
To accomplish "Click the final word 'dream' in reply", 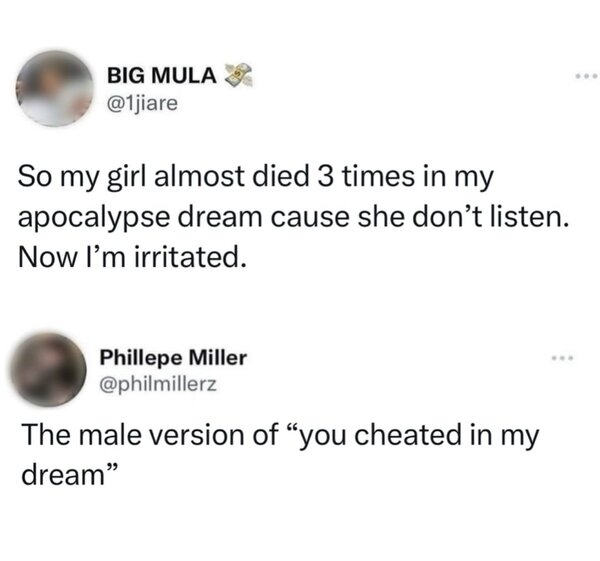I will [x=60, y=472].
